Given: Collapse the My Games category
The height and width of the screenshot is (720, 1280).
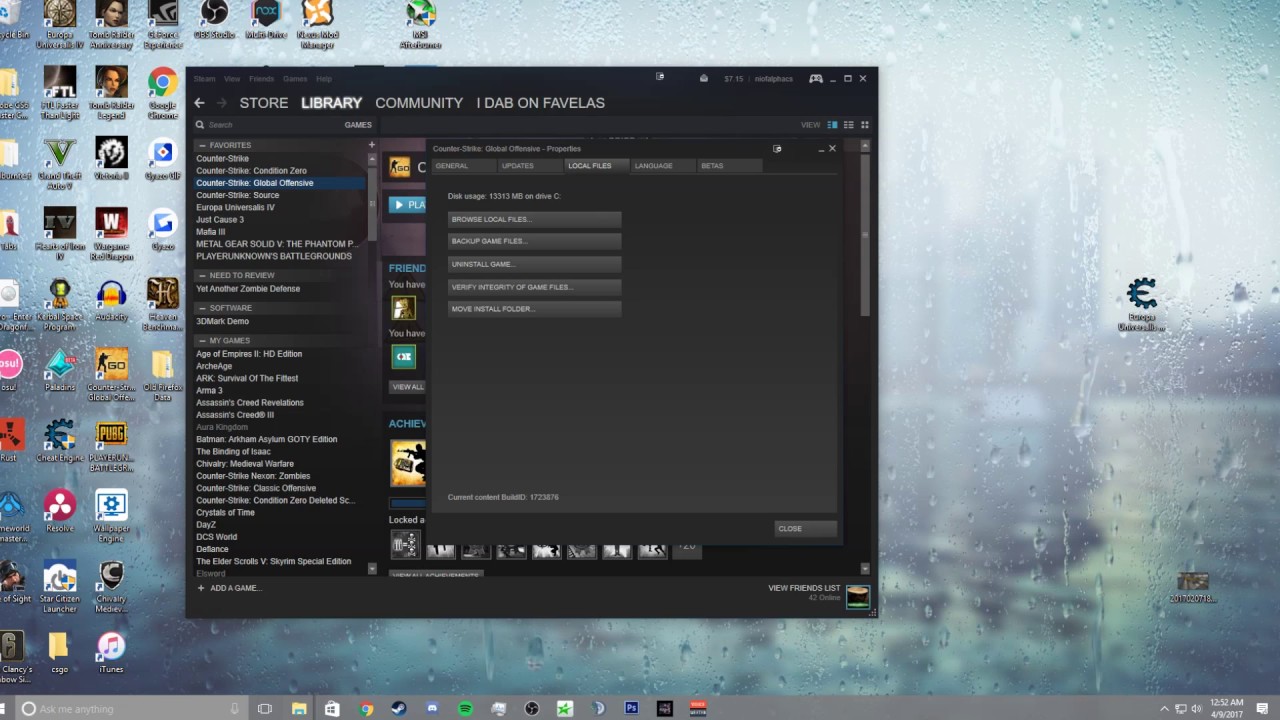Looking at the screenshot, I should point(201,341).
